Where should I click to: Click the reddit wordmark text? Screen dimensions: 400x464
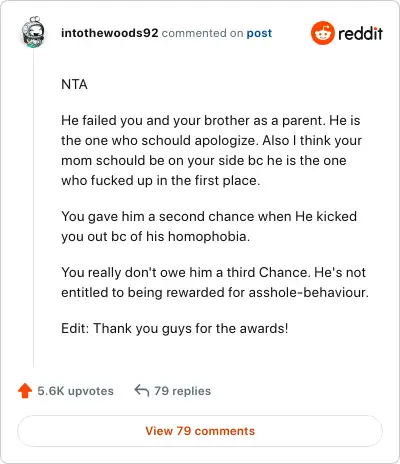[x=360, y=34]
